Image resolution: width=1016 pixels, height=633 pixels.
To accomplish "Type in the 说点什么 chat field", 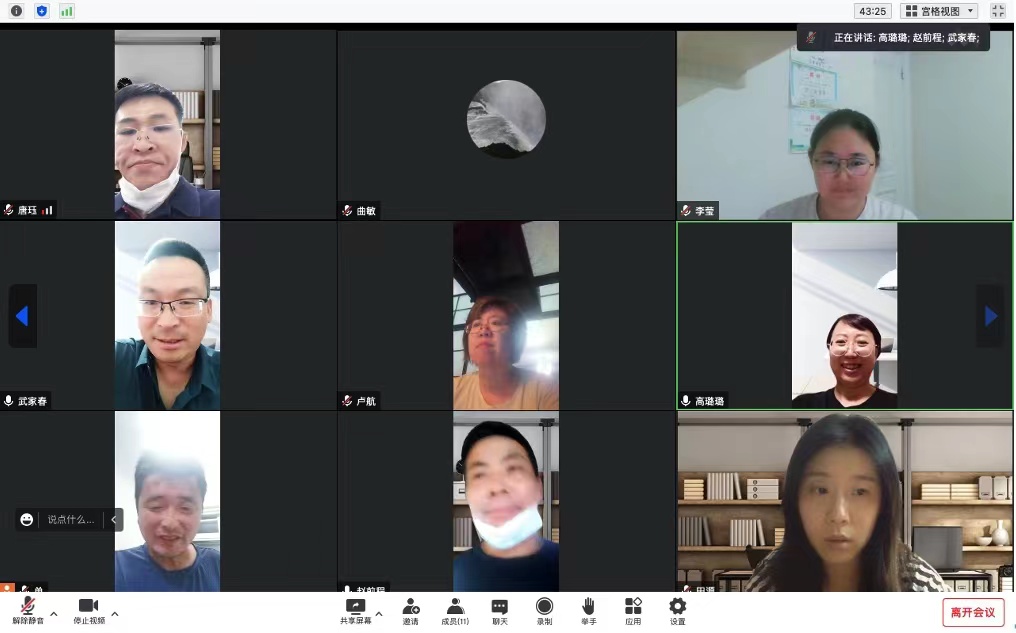I will pyautogui.click(x=71, y=520).
